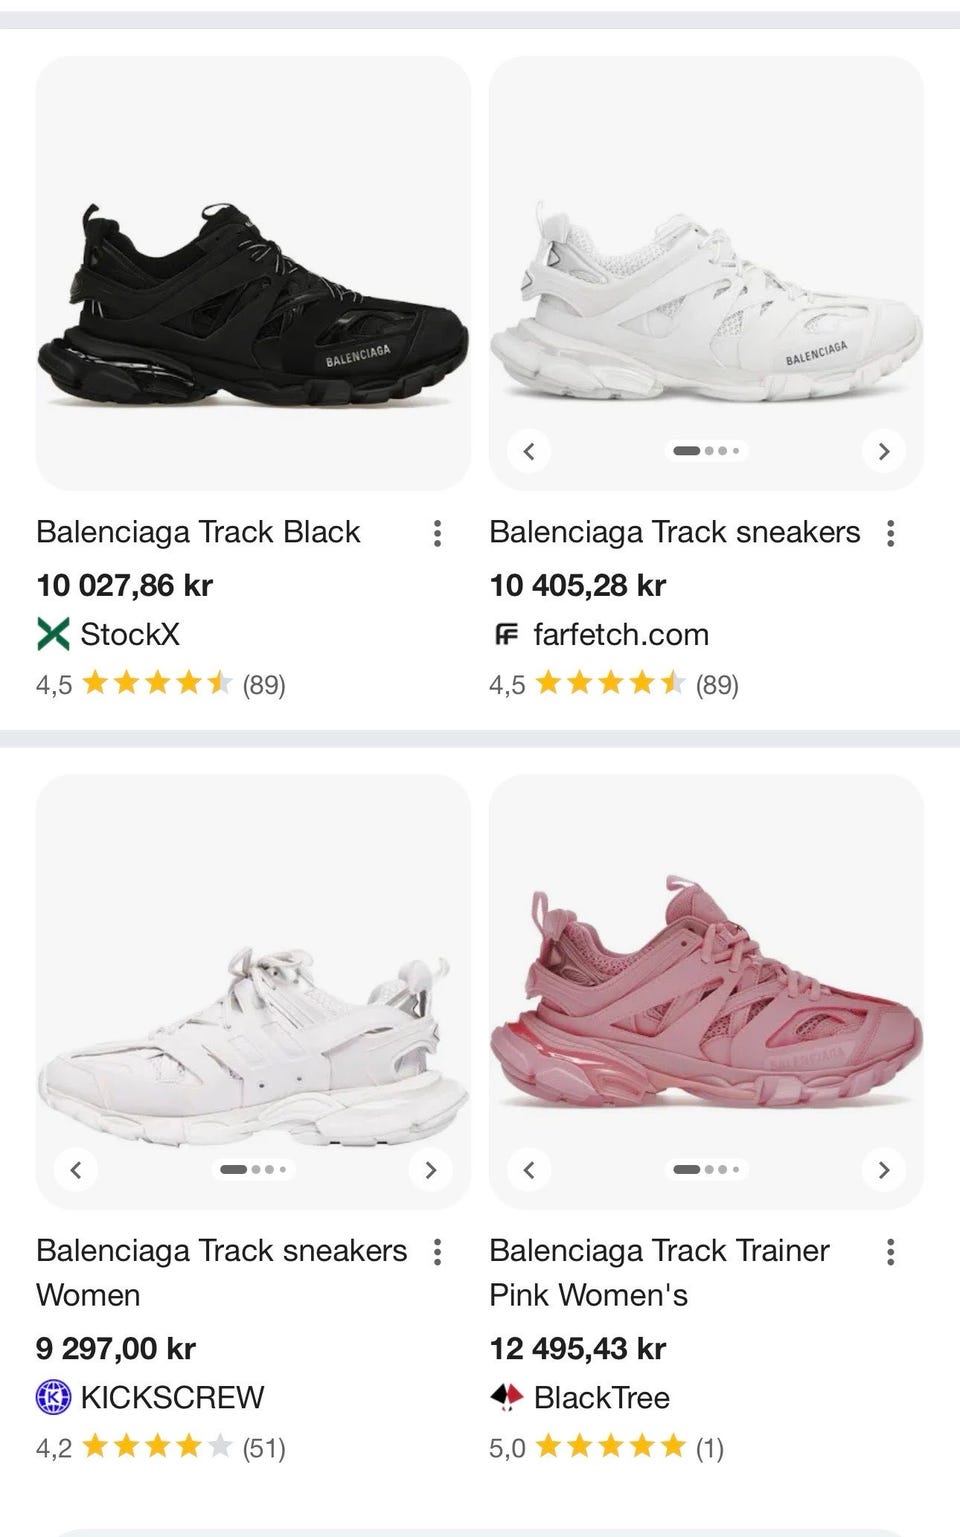Open Balenciaga Track Black product title

point(198,532)
